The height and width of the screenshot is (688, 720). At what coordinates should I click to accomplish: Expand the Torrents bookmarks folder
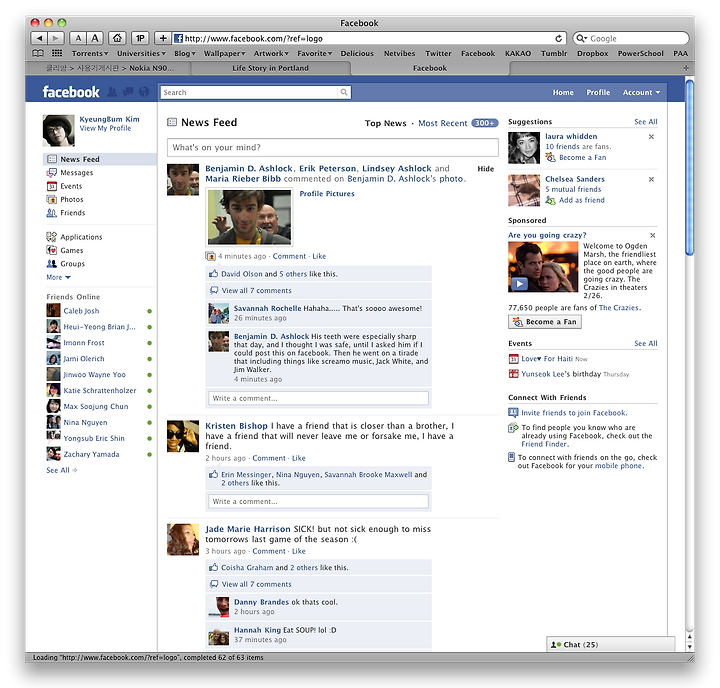pos(90,53)
